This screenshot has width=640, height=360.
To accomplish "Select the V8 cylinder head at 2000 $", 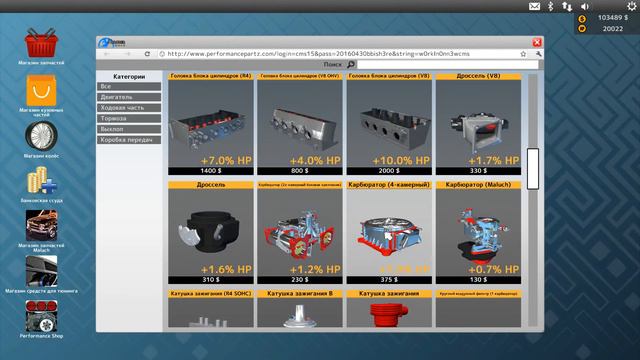I will [x=389, y=124].
